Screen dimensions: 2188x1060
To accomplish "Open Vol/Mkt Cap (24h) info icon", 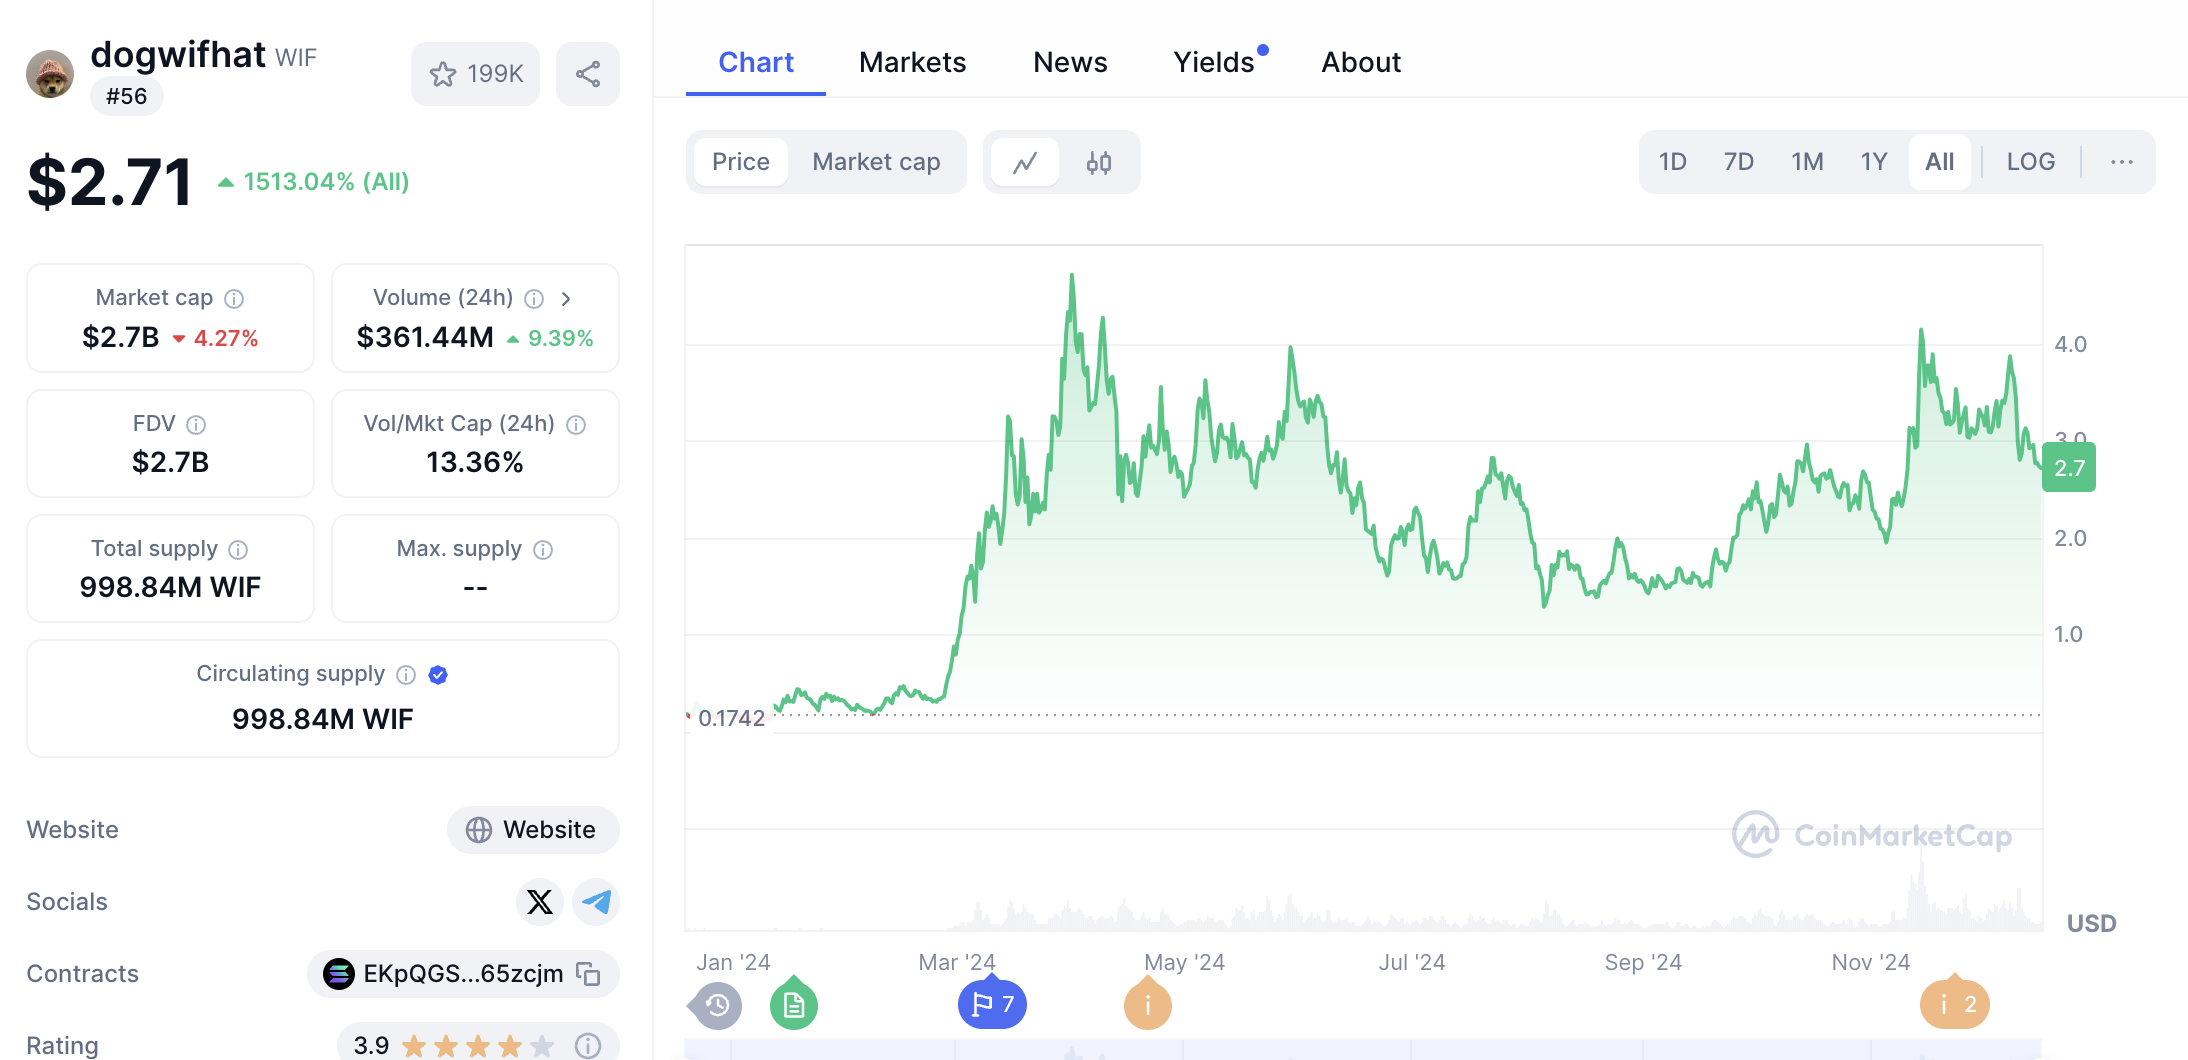I will click(576, 425).
